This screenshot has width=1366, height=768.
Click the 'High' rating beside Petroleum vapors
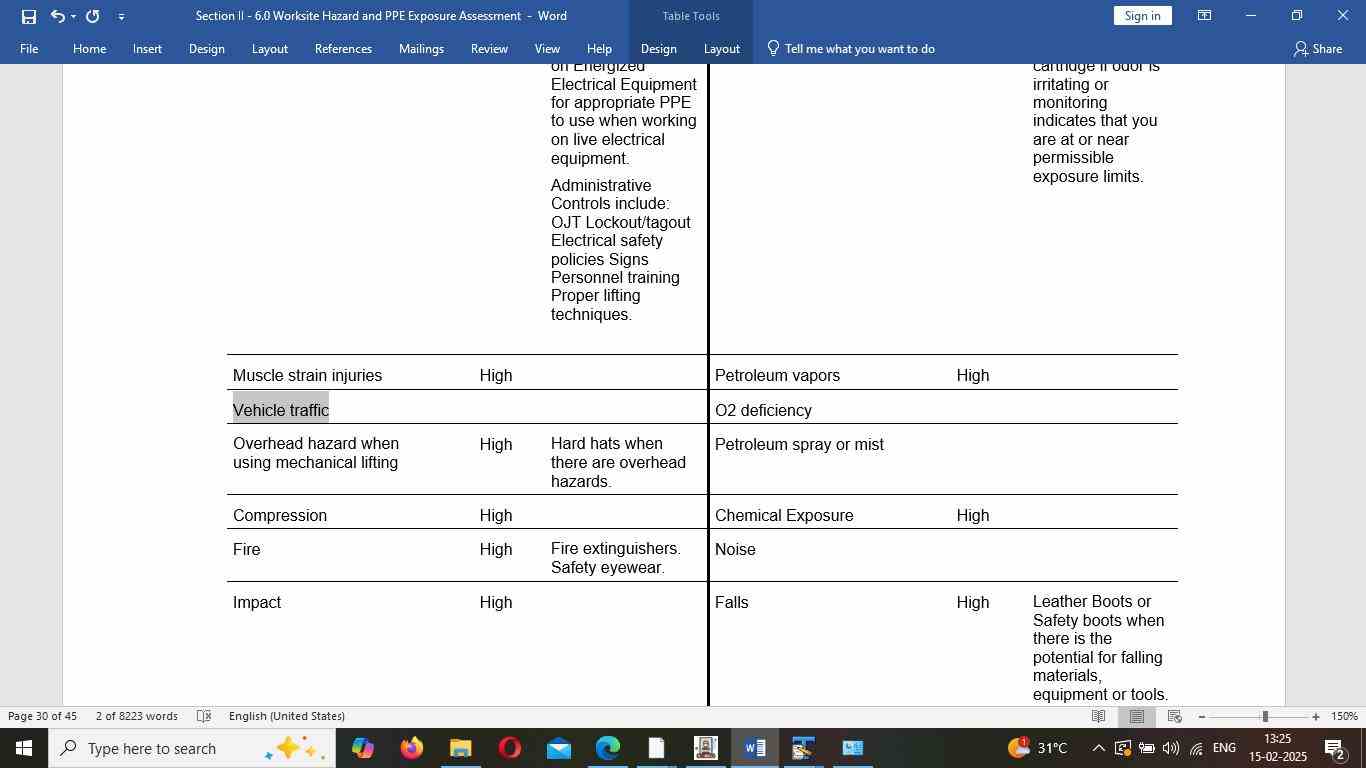coord(973,375)
